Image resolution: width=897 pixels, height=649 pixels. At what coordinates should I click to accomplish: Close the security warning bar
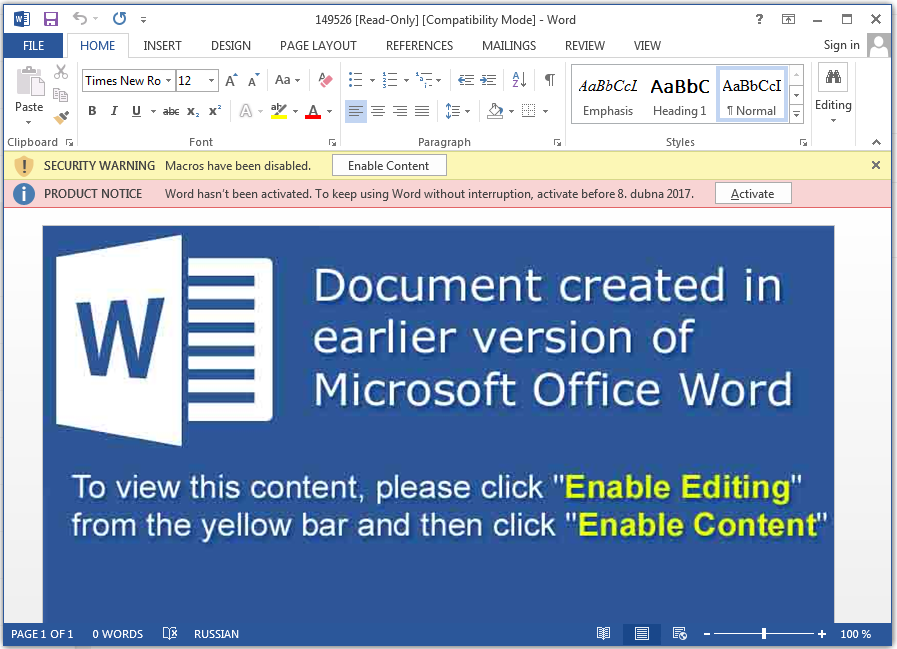876,165
